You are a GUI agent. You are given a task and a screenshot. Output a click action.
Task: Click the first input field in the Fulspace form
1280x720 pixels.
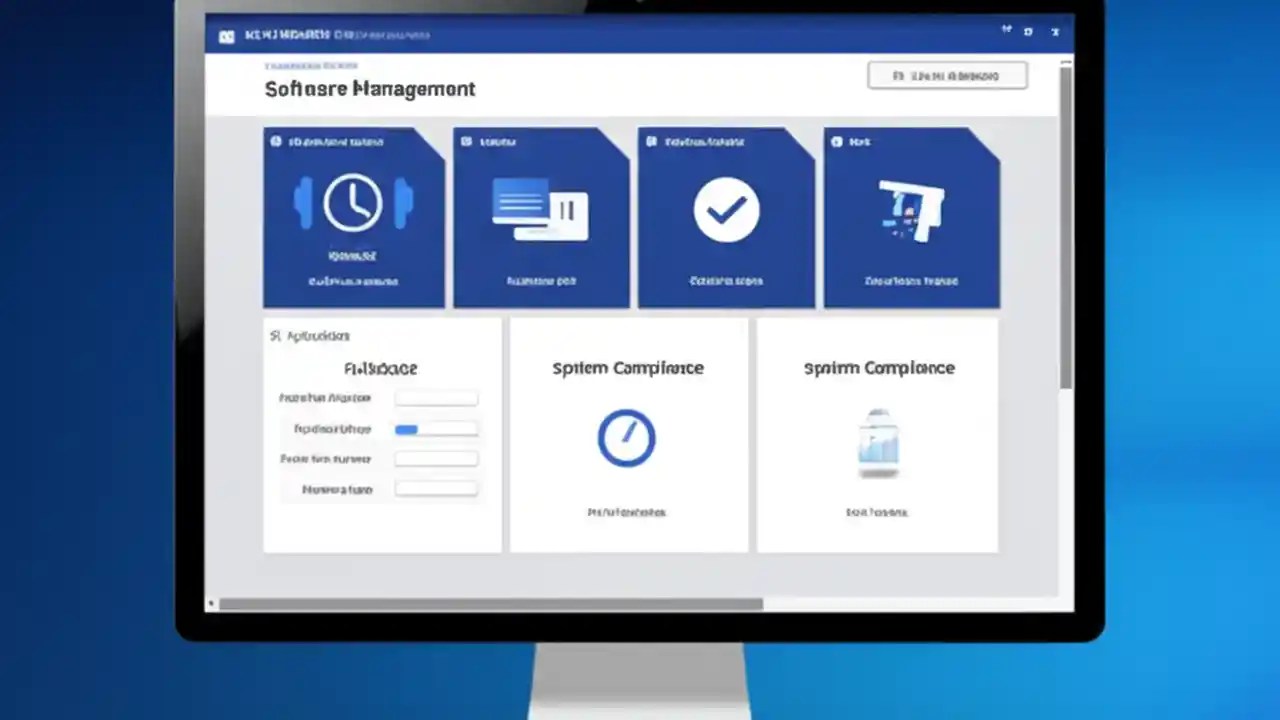coord(436,397)
